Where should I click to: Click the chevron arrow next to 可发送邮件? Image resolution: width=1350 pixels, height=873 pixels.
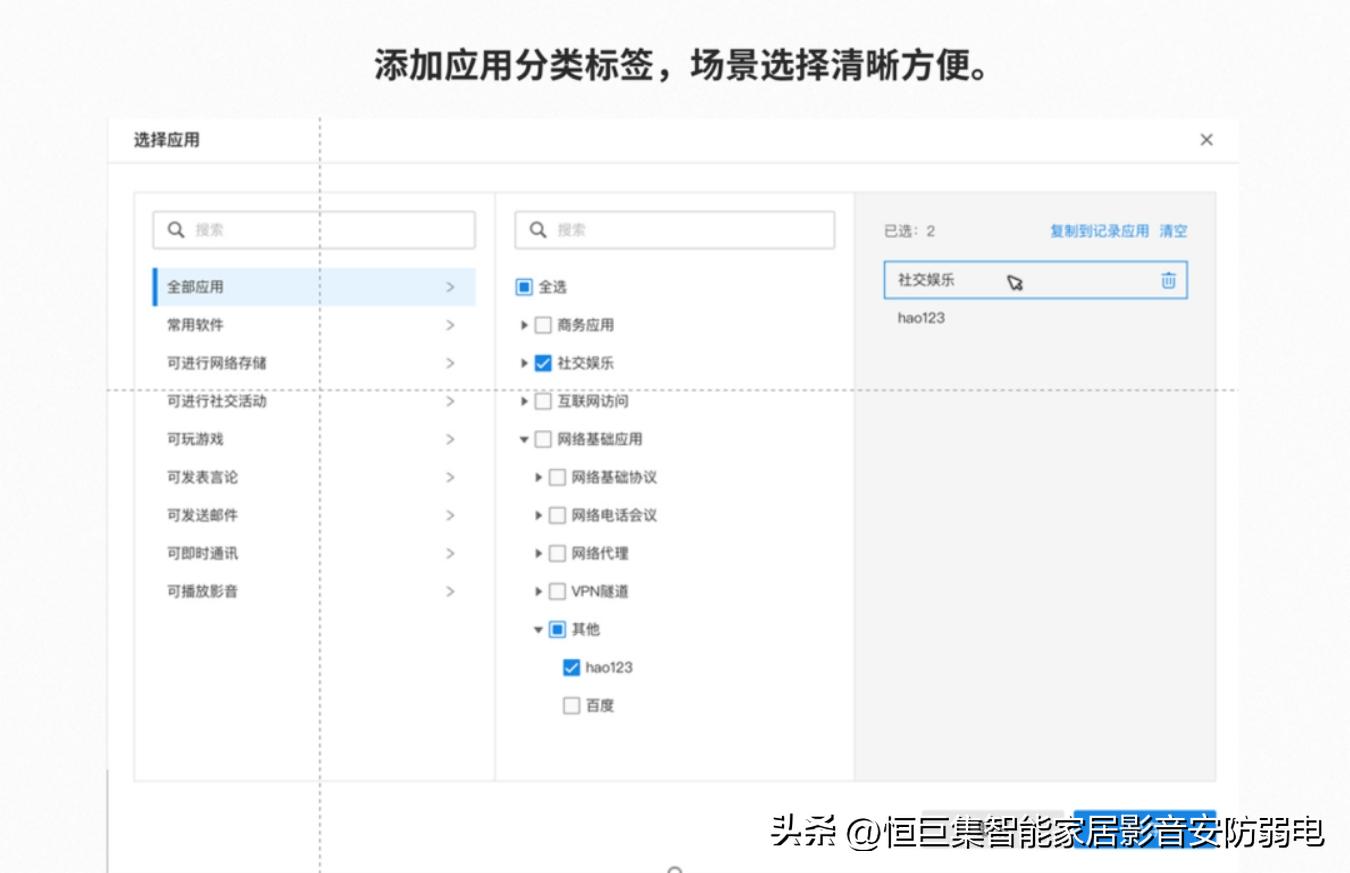click(x=450, y=515)
